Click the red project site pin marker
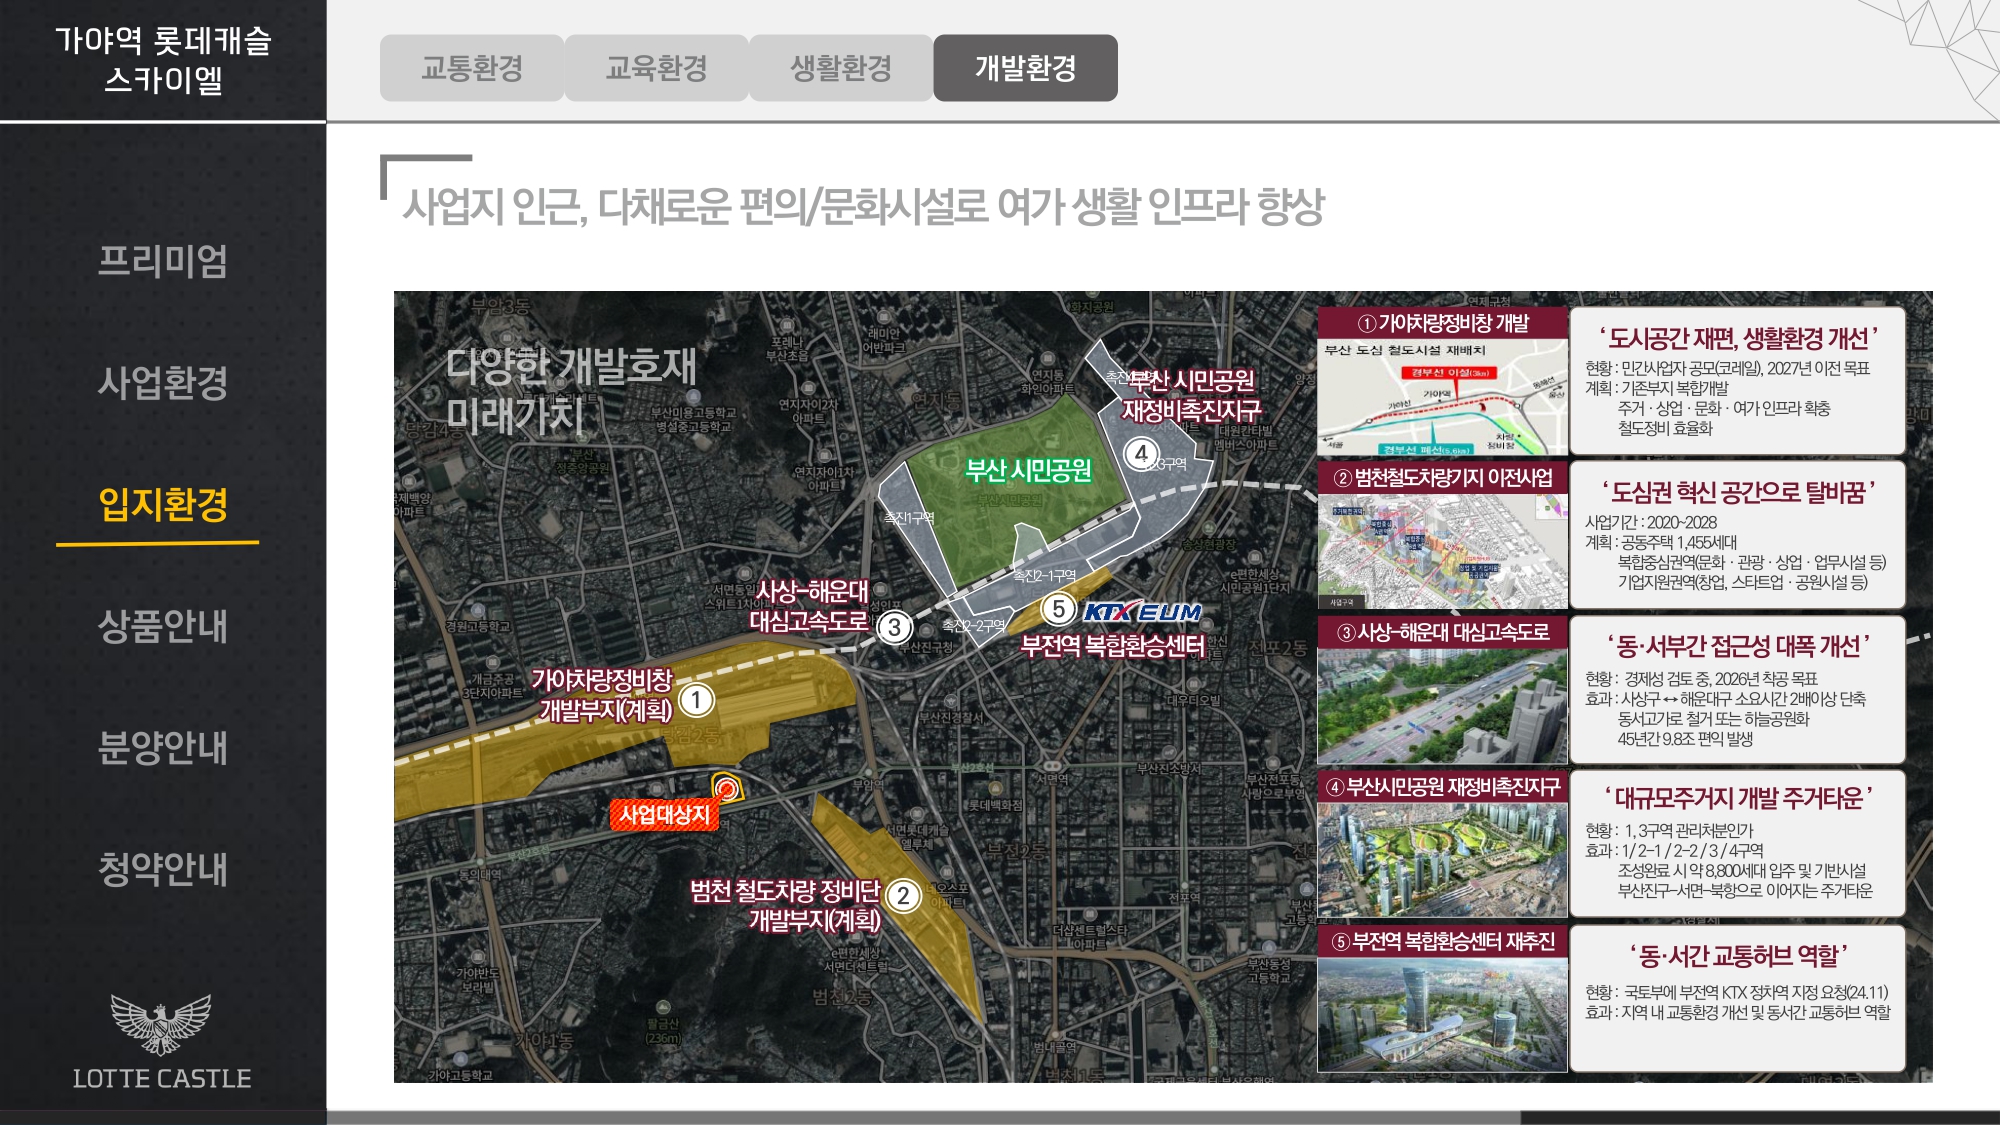 pos(727,789)
